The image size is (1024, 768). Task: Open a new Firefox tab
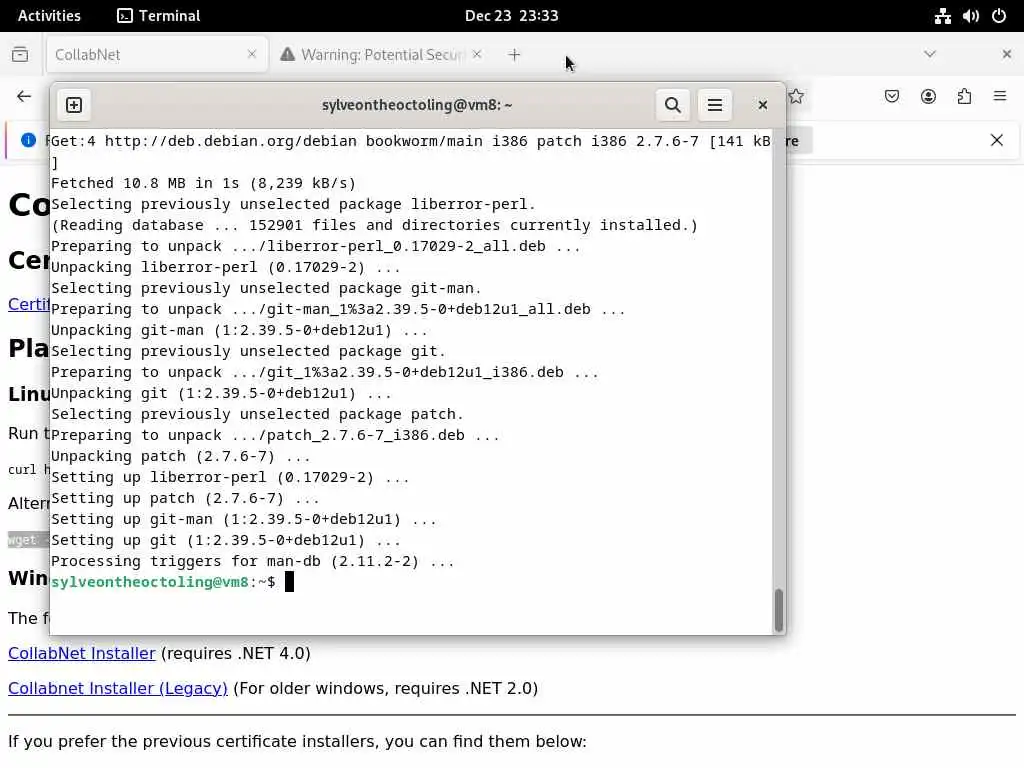point(514,55)
